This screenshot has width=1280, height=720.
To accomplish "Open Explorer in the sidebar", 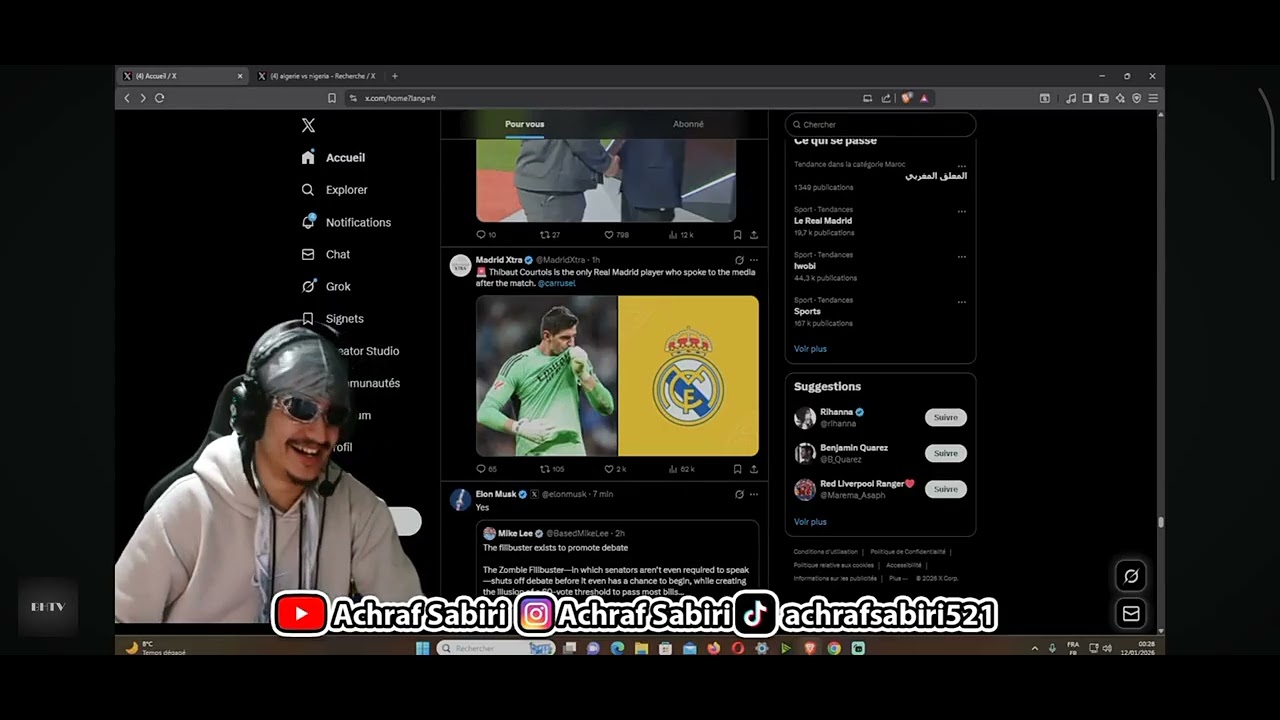I will click(x=335, y=190).
